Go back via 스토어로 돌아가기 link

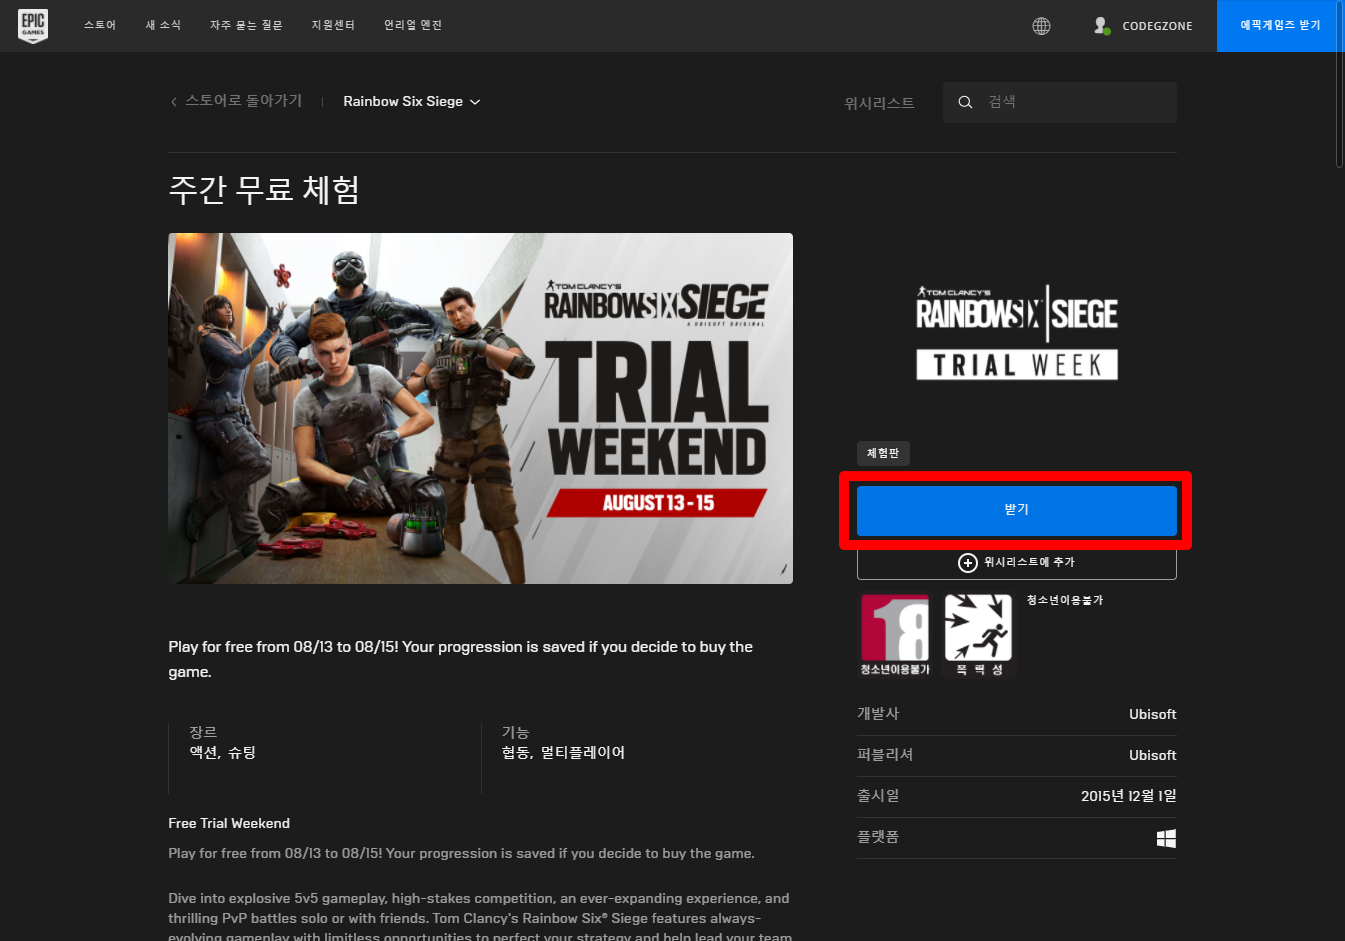click(x=243, y=101)
